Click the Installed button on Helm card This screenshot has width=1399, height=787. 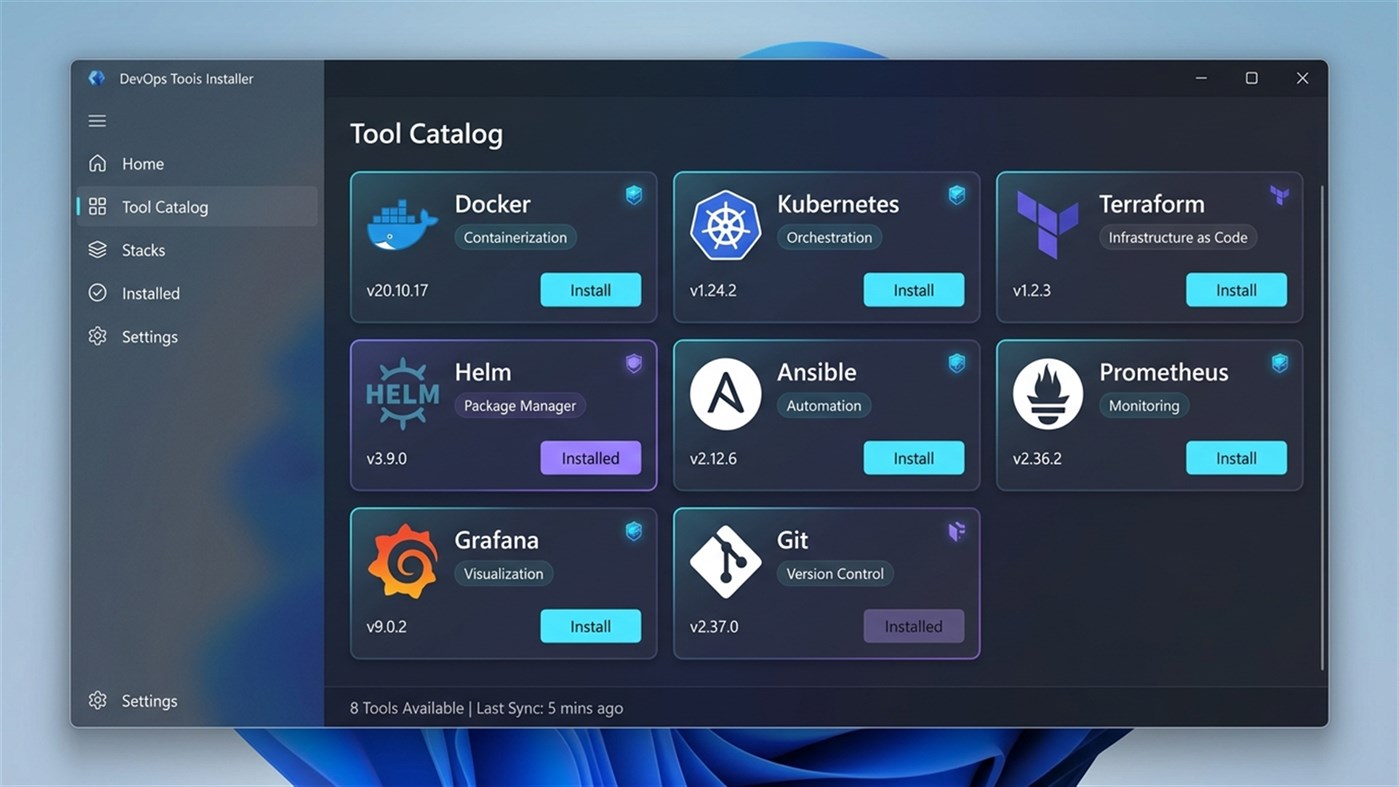pyautogui.click(x=591, y=458)
